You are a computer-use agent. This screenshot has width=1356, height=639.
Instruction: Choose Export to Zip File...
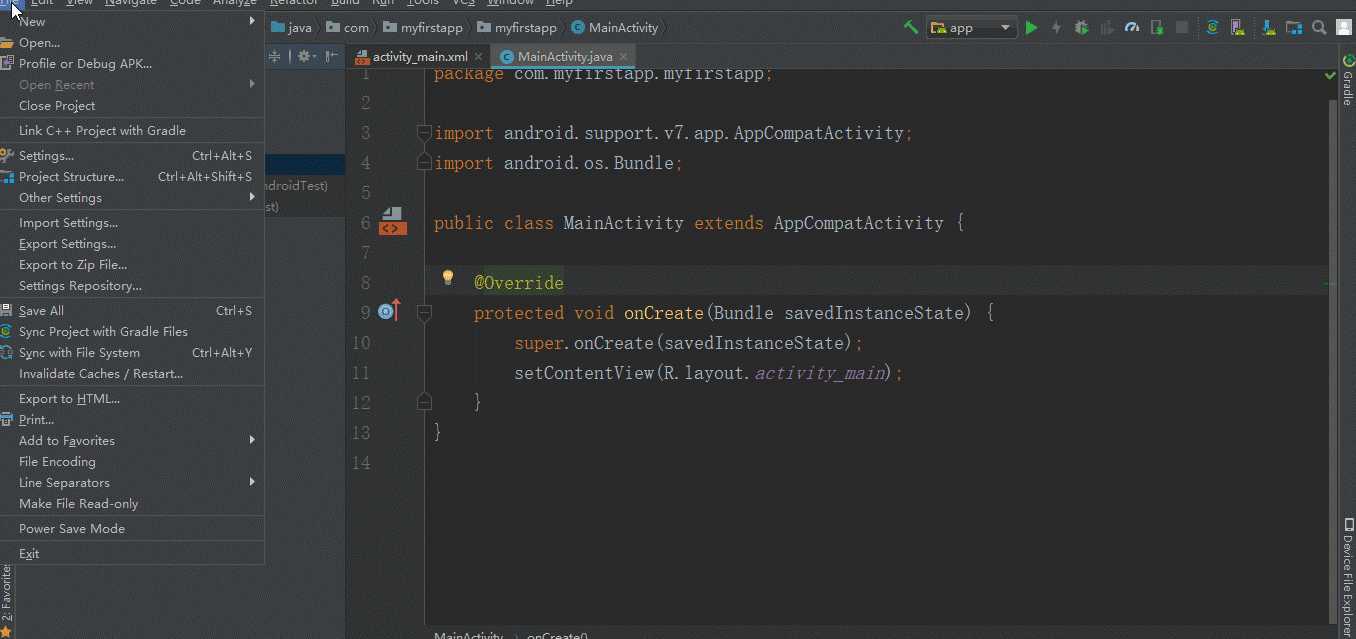pyautogui.click(x=132, y=264)
